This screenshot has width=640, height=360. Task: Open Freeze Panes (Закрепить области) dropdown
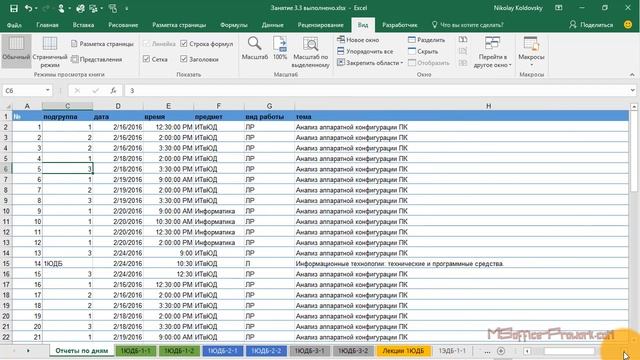point(370,63)
